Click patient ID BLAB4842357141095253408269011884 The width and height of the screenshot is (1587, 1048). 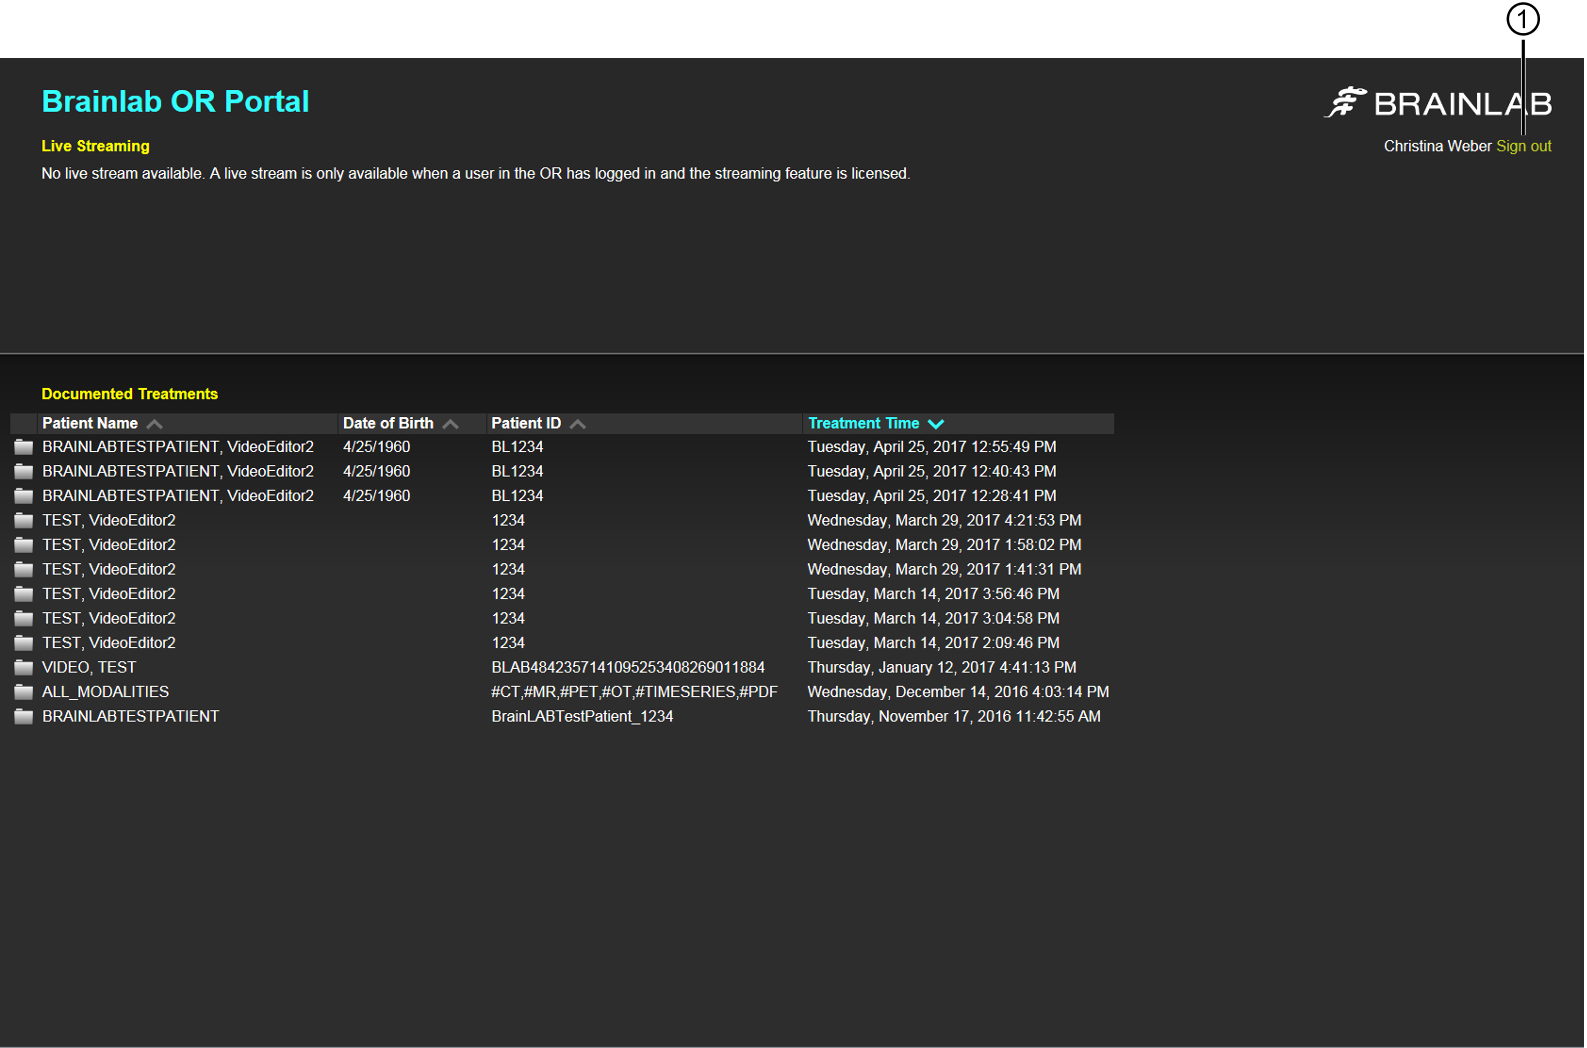tap(628, 667)
